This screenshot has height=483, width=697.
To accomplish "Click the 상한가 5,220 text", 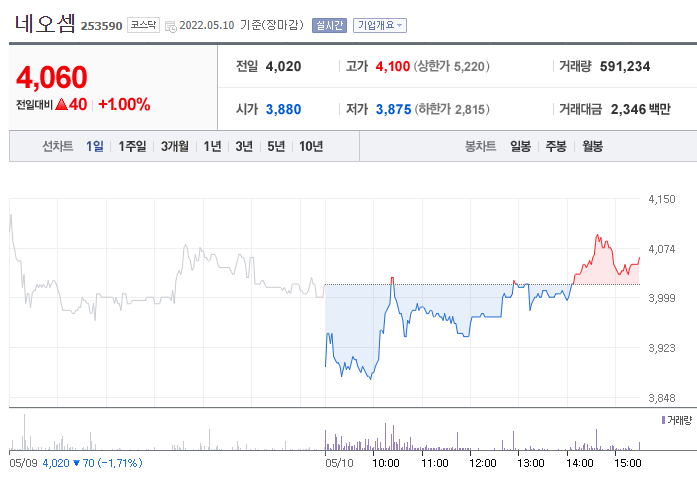I will (452, 67).
